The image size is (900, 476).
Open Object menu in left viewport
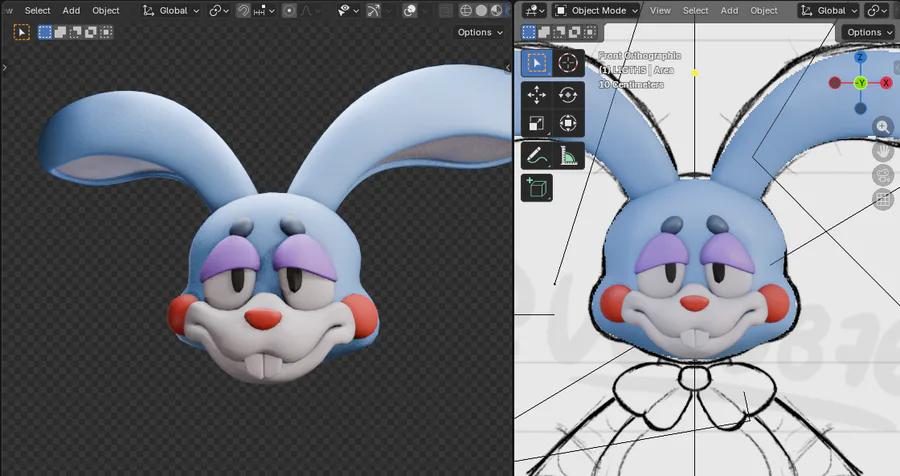(106, 10)
